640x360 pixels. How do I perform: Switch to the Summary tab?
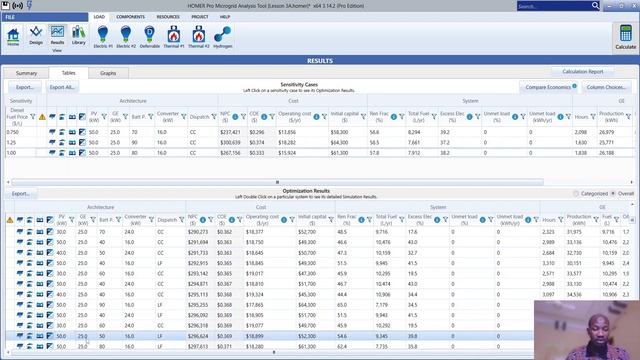coord(26,73)
